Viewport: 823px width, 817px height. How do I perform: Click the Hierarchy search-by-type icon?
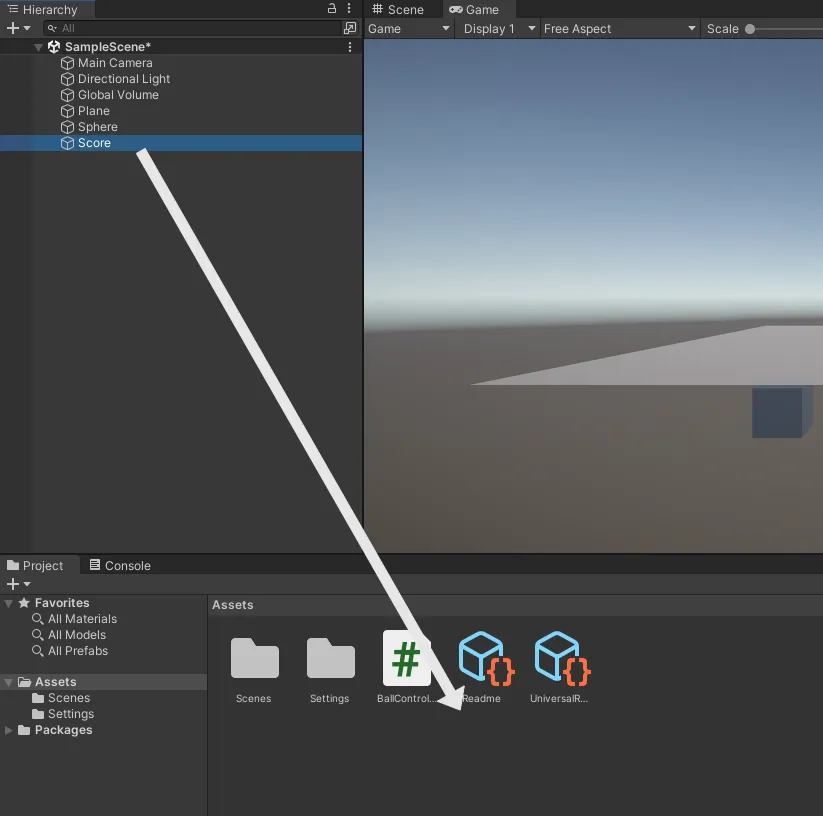(x=349, y=28)
